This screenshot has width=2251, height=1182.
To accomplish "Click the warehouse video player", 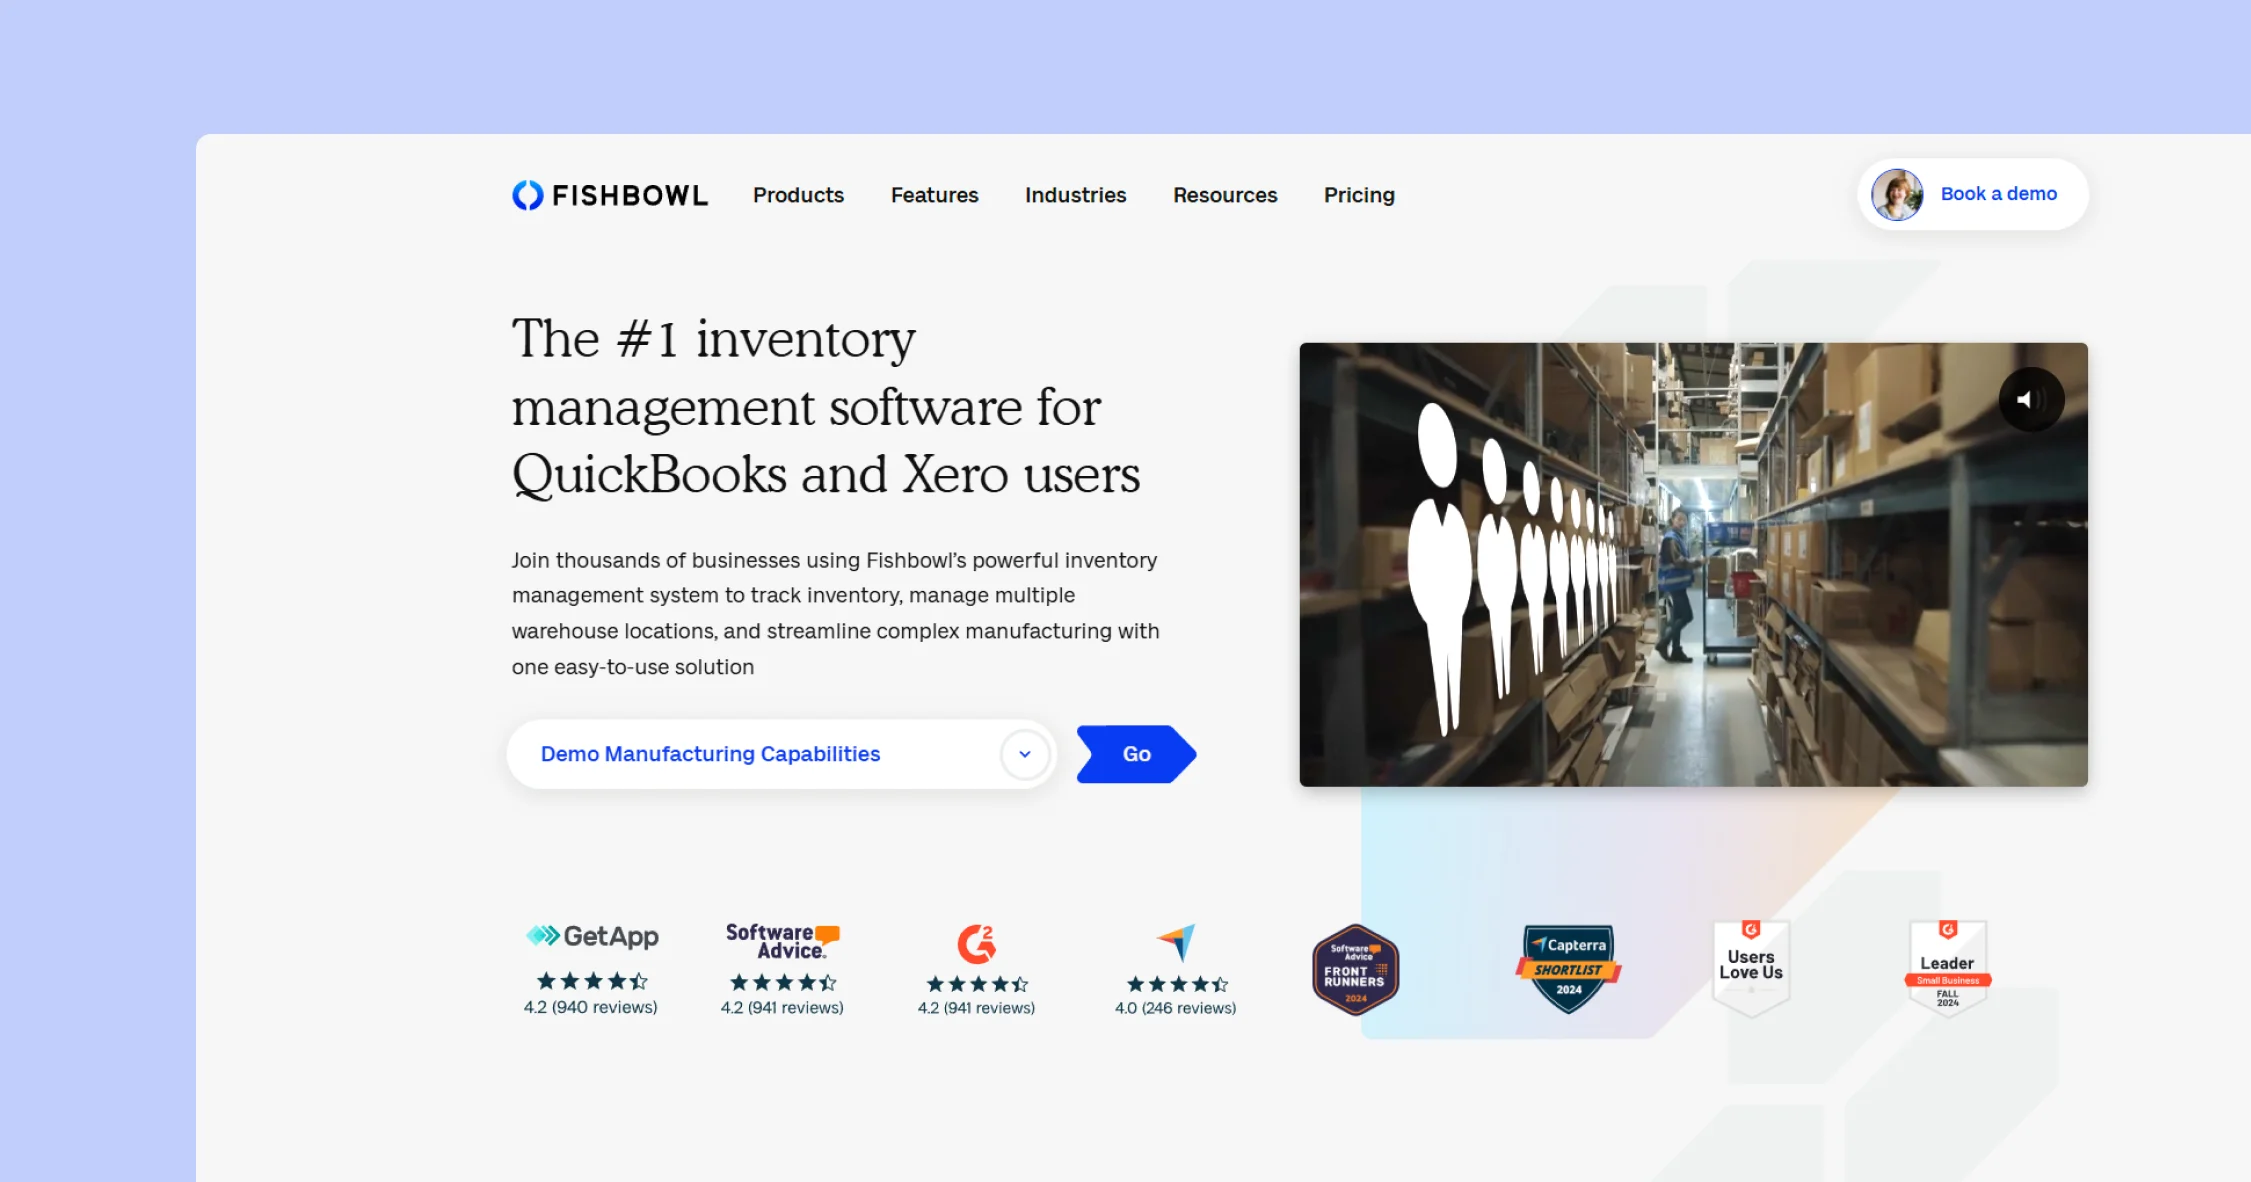I will pos(1693,564).
